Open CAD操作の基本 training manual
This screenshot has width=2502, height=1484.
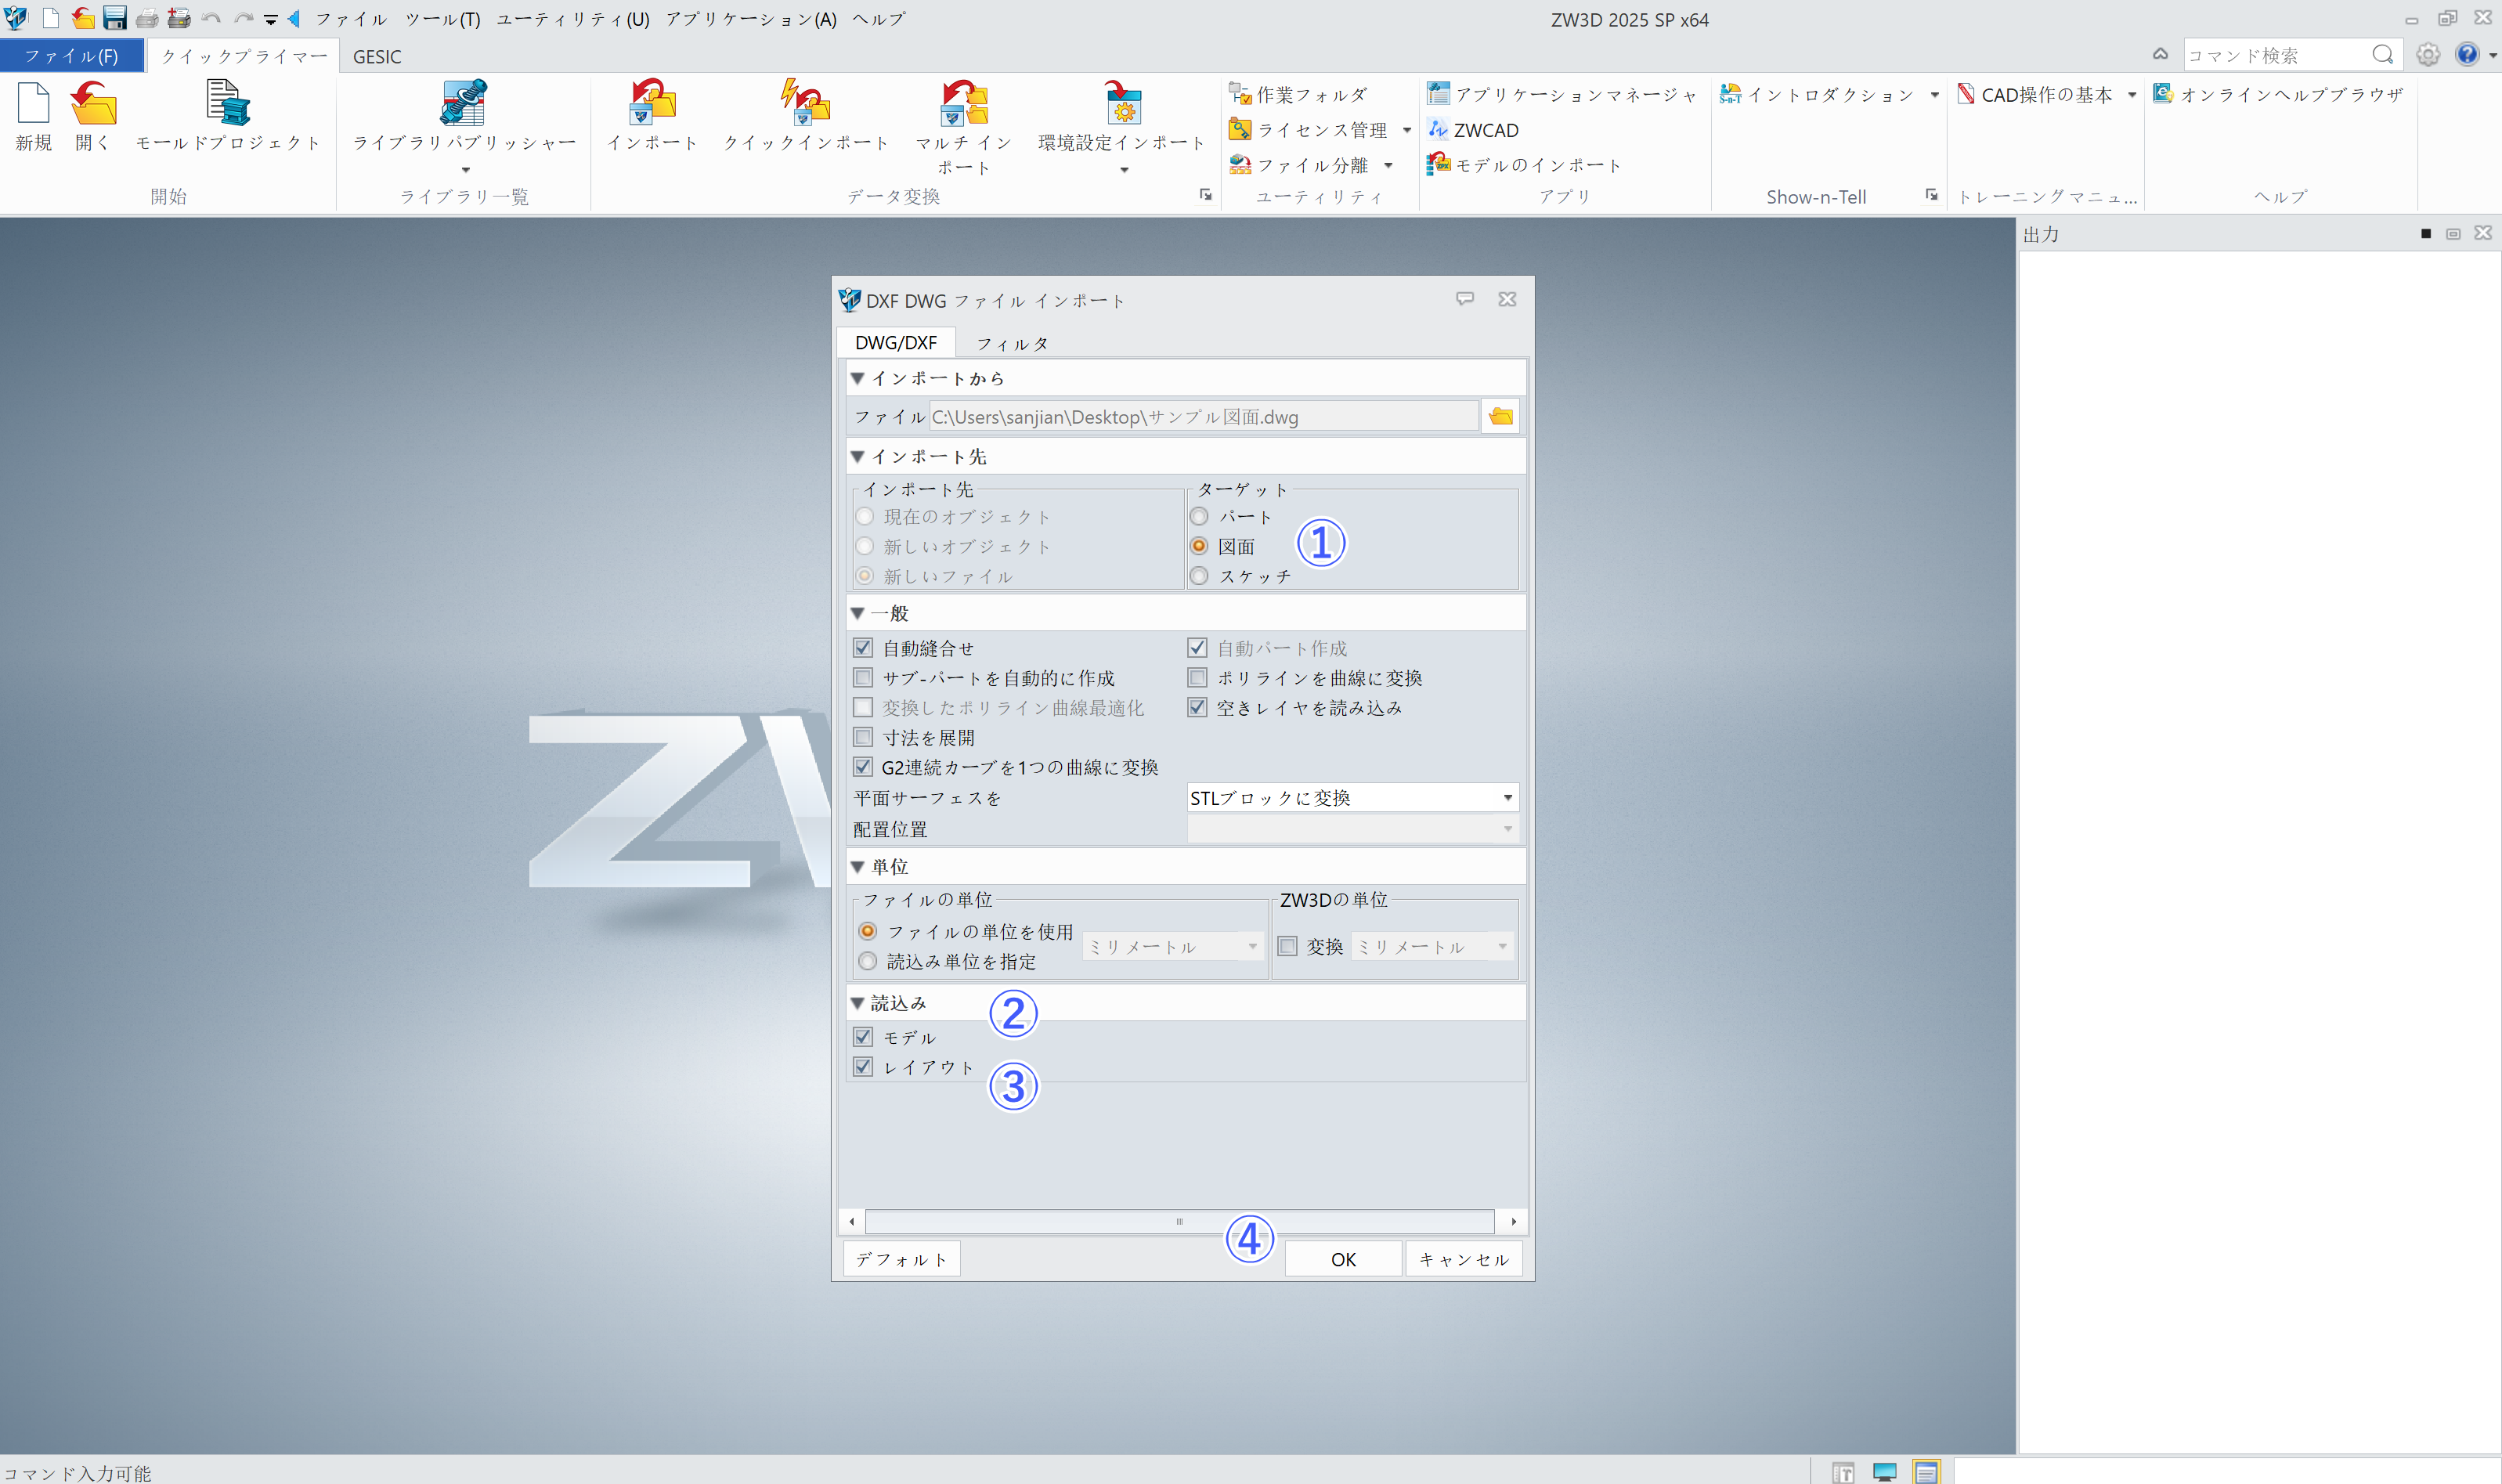(2035, 94)
